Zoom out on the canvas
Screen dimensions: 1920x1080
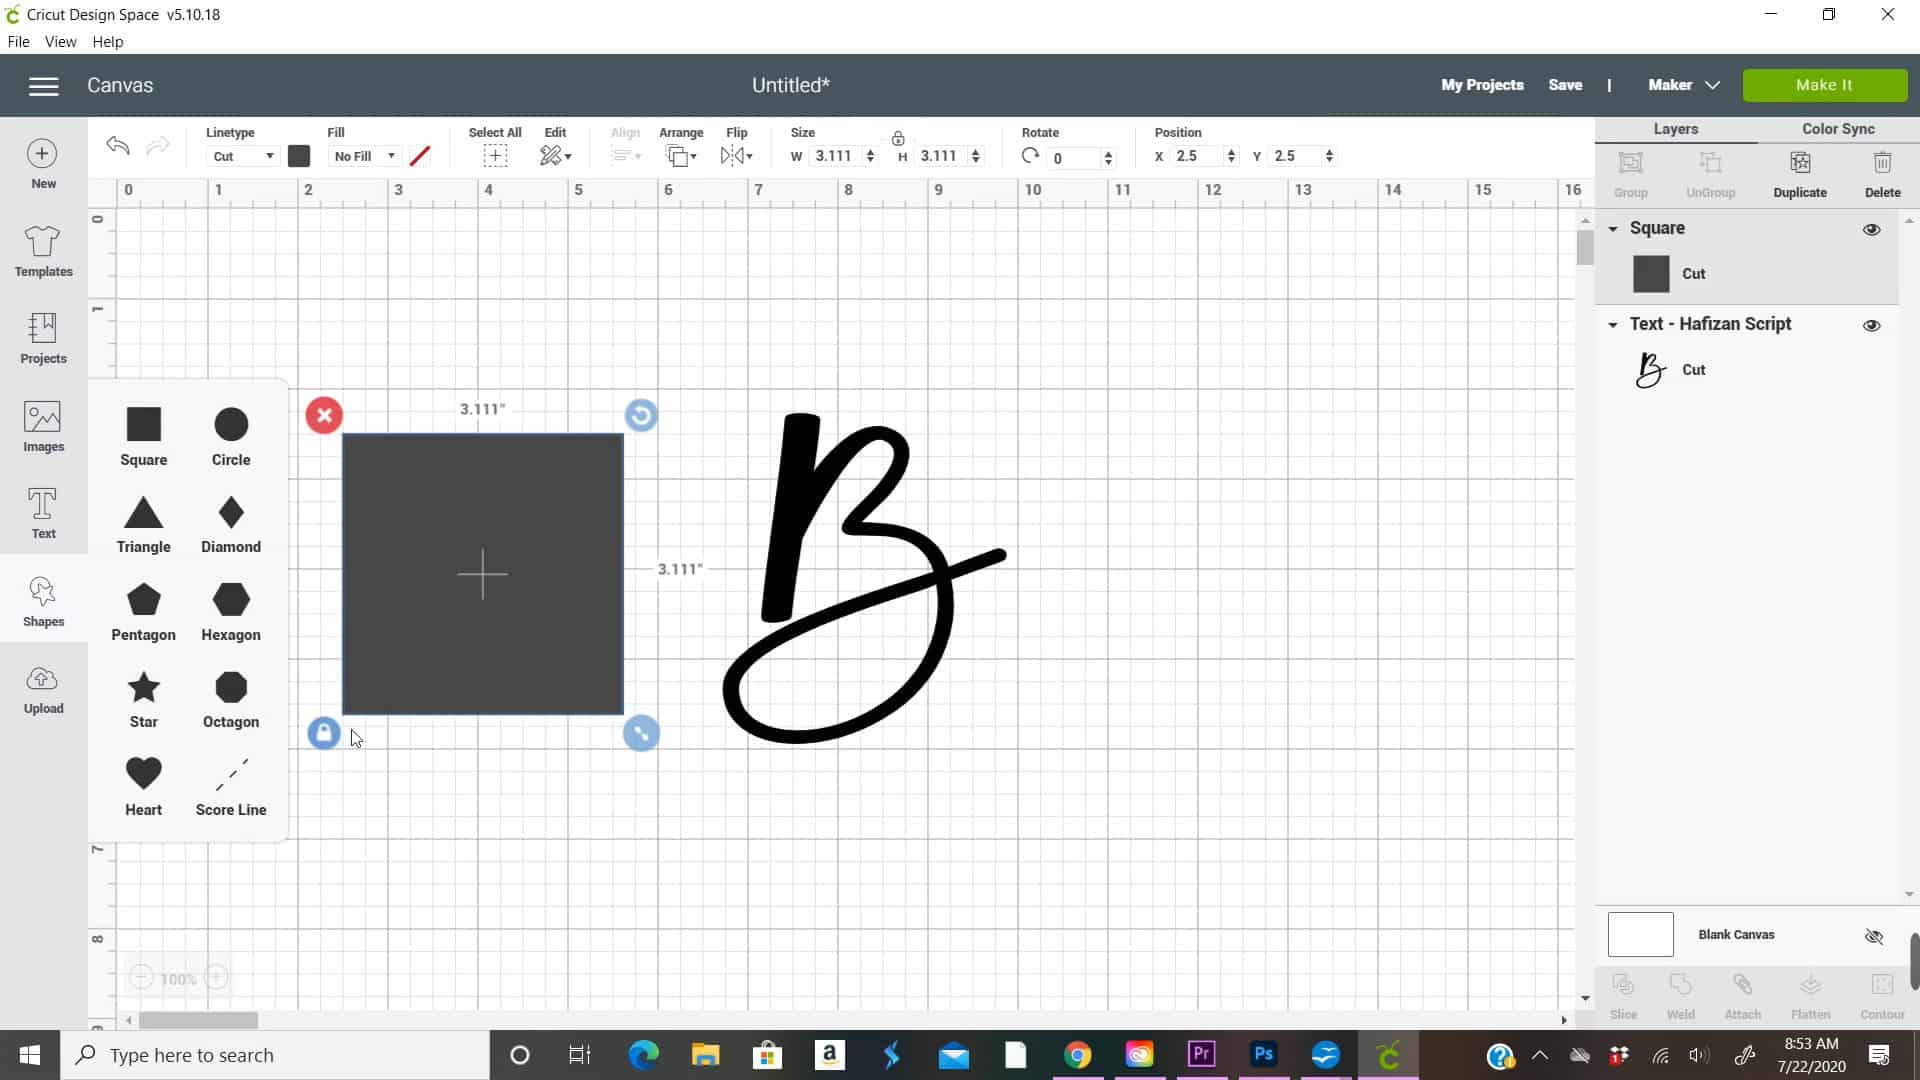click(142, 978)
